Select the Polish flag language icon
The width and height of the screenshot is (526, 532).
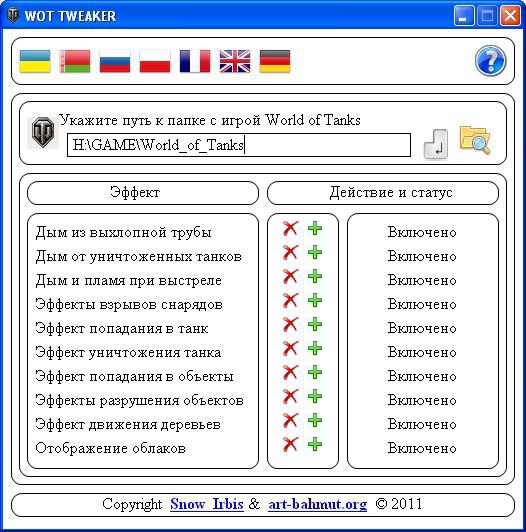[155, 61]
